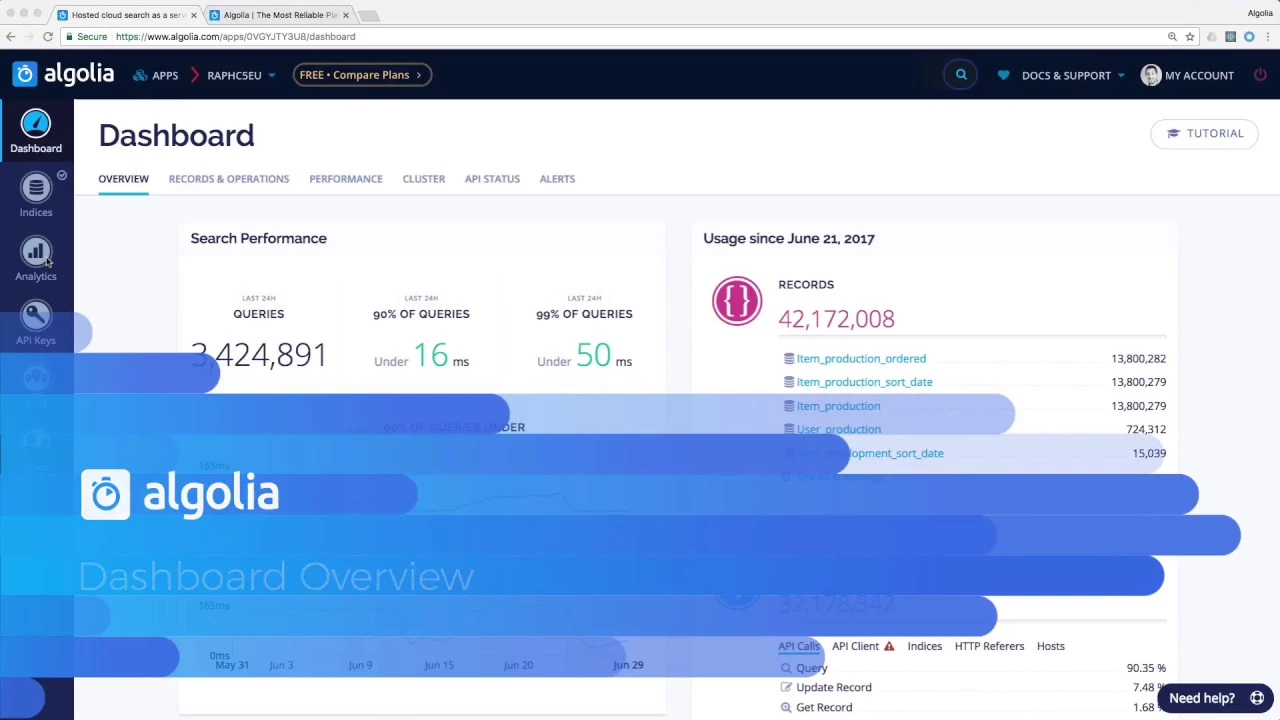Click the account avatar picture
Screen dimensions: 1280x720
pyautogui.click(x=1151, y=75)
